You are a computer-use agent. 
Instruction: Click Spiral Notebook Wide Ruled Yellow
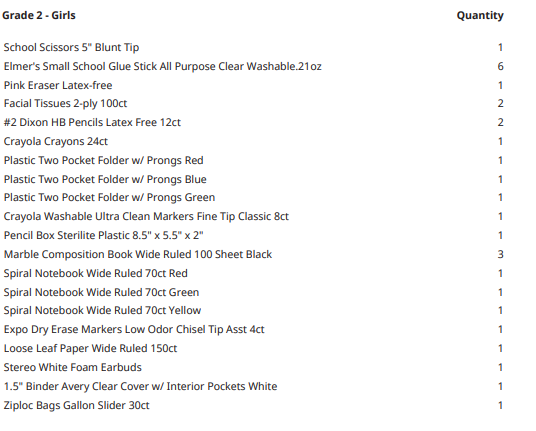[103, 310]
